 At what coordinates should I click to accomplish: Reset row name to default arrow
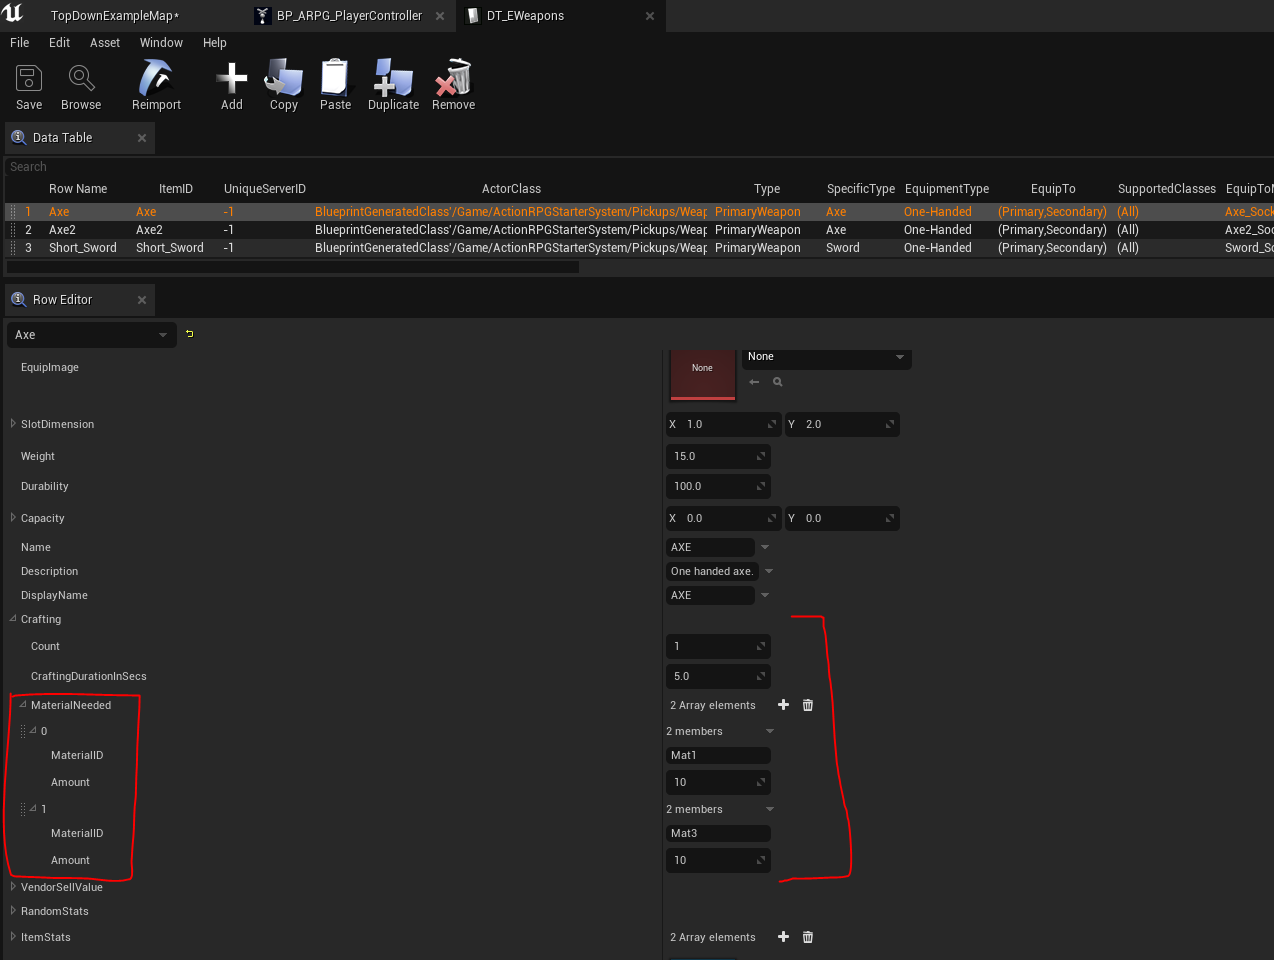[189, 334]
